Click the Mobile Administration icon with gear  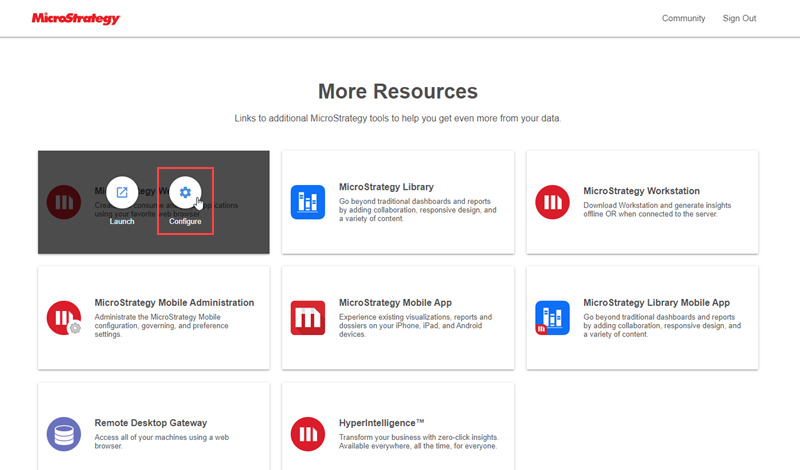[x=64, y=318]
